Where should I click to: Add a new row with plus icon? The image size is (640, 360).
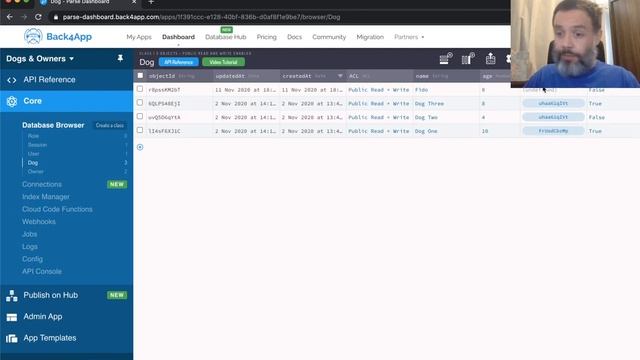point(140,147)
